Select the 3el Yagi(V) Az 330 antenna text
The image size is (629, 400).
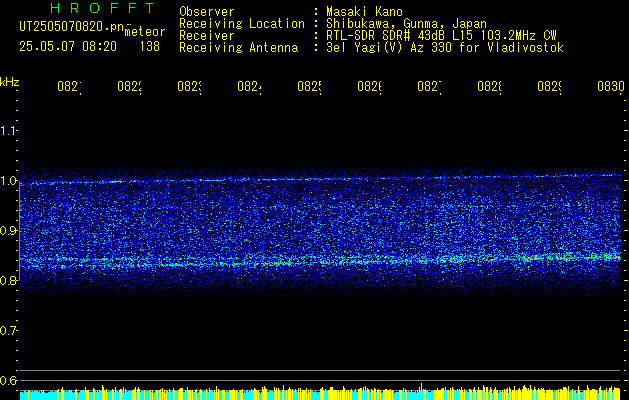(445, 48)
